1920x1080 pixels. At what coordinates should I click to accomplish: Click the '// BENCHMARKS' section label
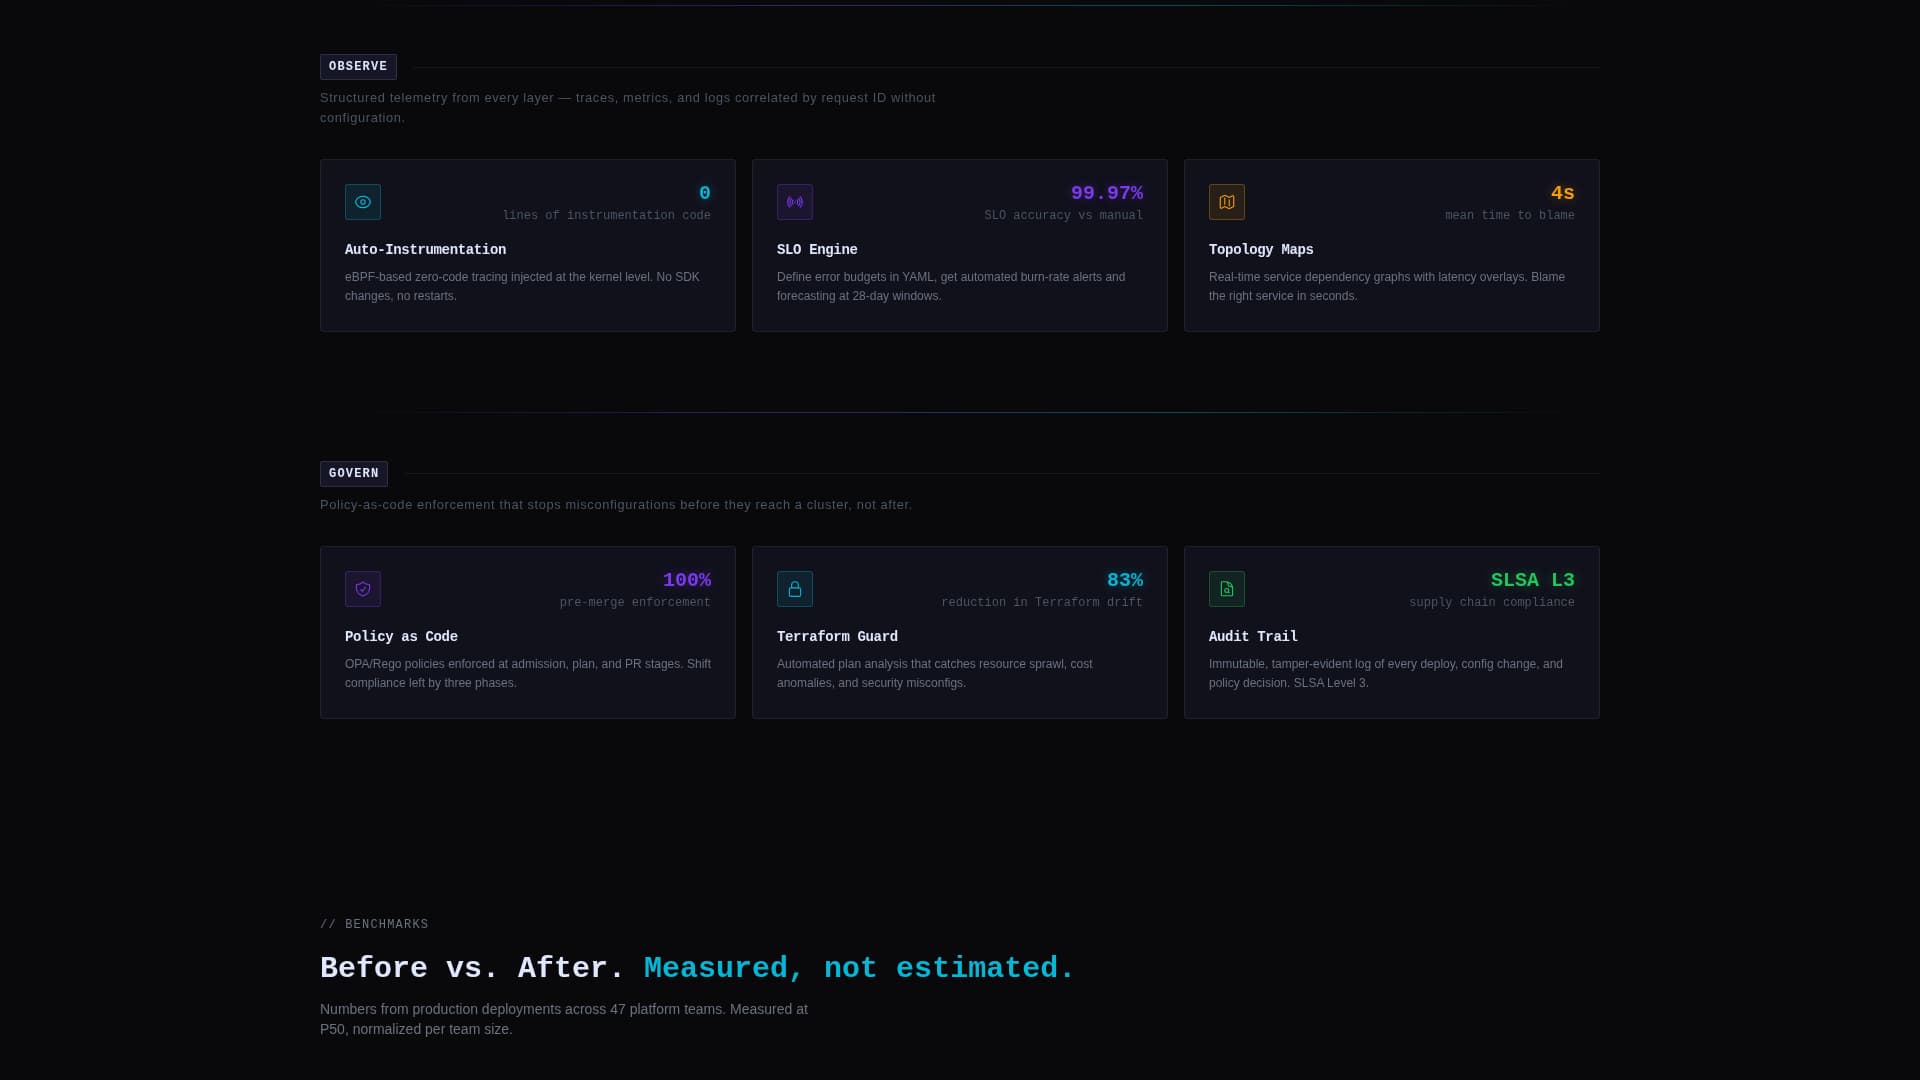point(374,925)
